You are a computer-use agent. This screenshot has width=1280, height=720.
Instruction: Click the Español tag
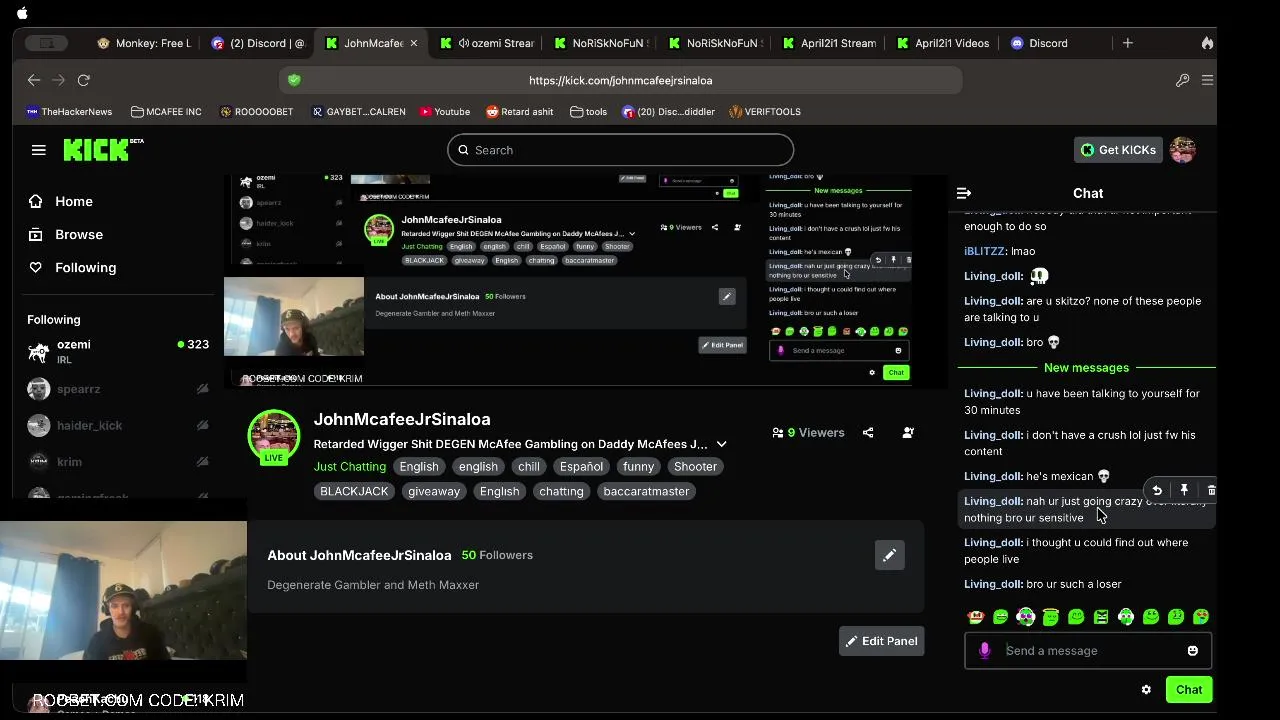pyautogui.click(x=581, y=467)
